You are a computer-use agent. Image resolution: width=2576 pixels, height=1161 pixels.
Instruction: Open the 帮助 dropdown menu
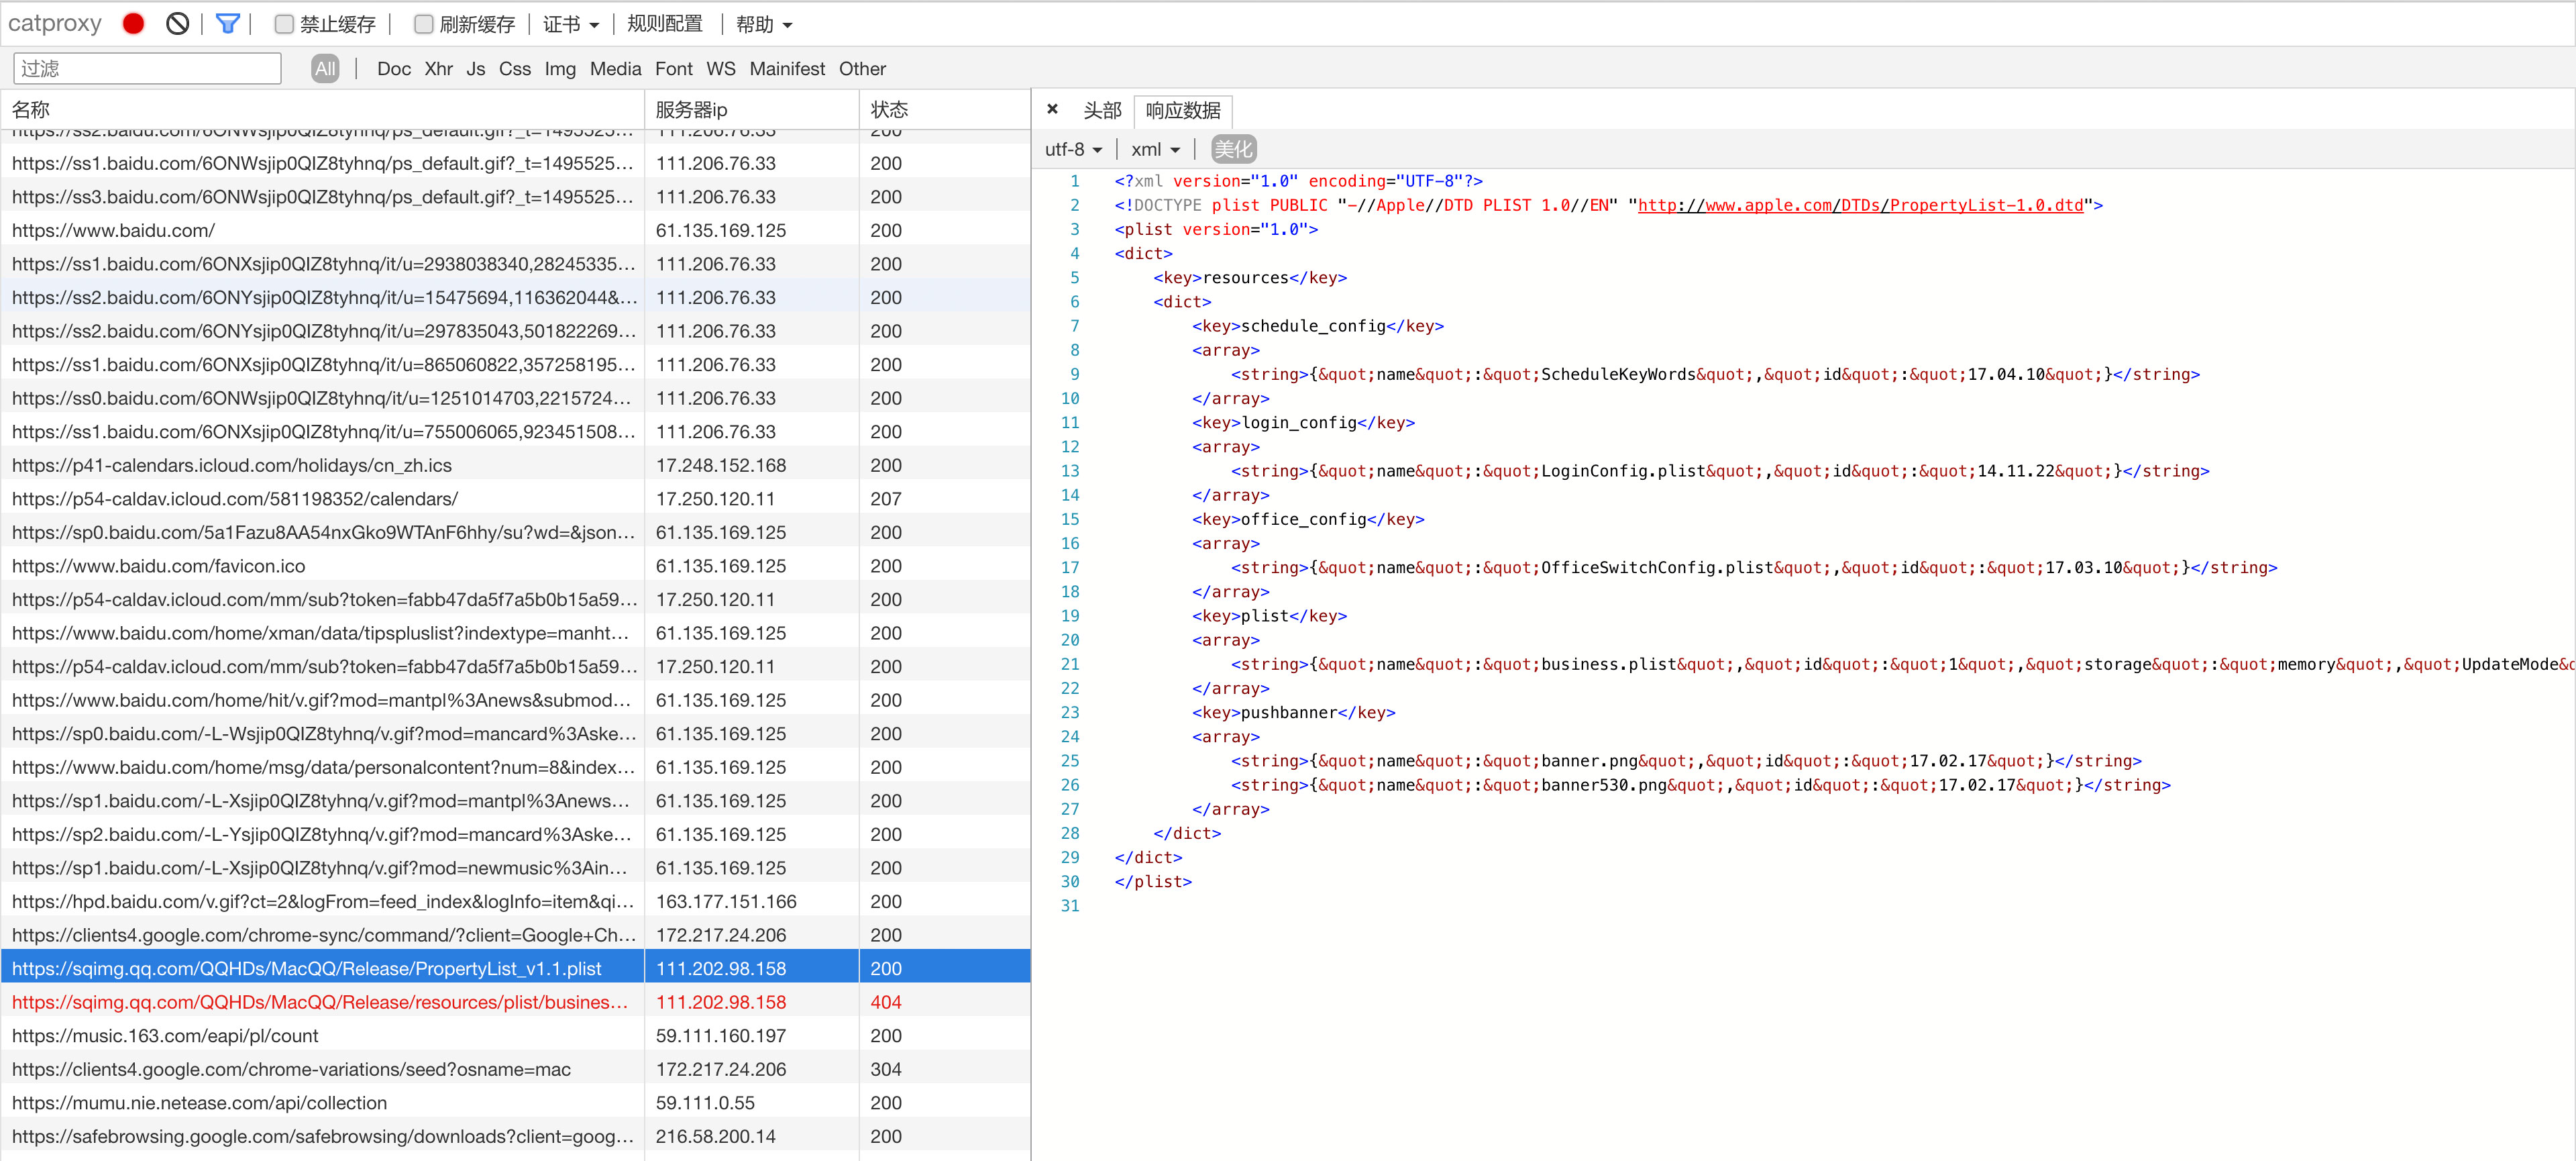pos(763,24)
